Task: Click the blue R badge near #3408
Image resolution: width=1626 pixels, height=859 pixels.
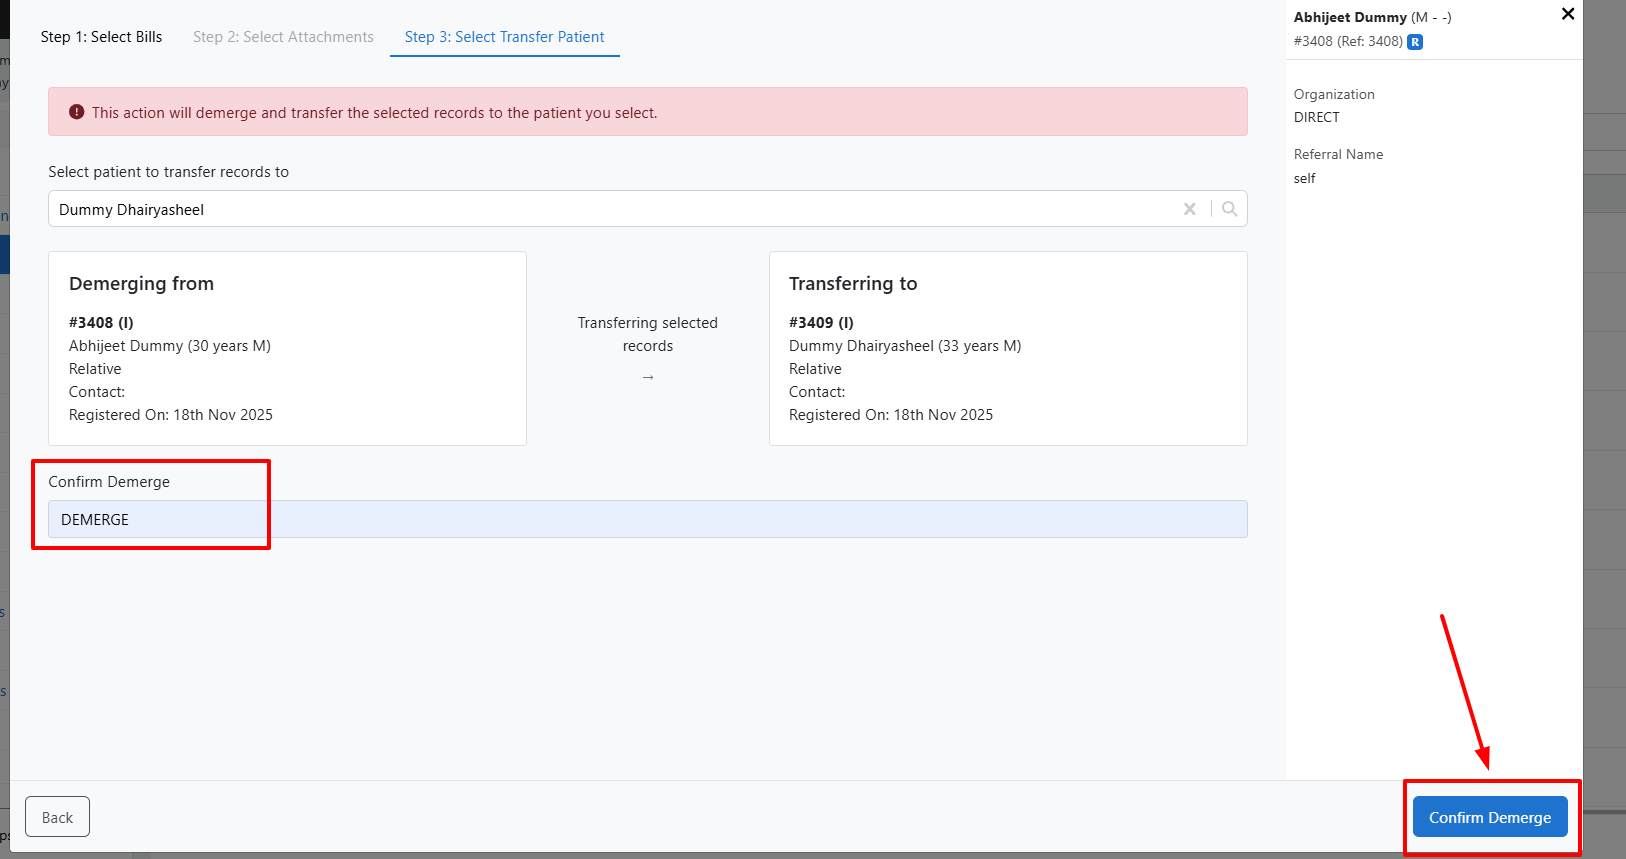Action: (x=1415, y=42)
